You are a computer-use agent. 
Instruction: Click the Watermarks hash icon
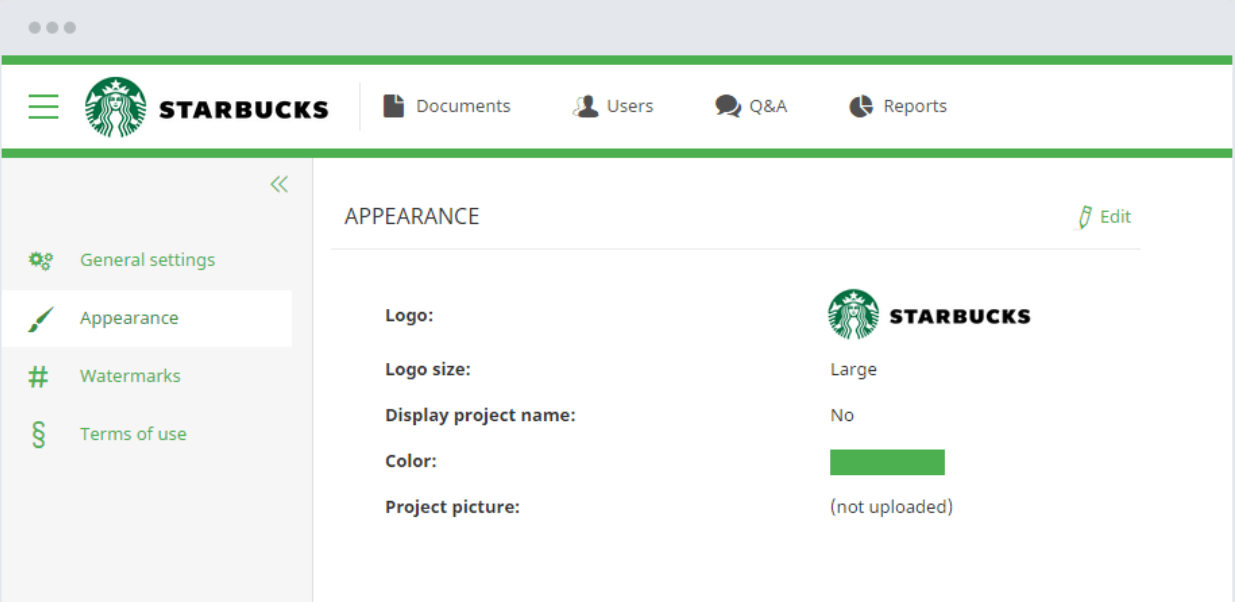[40, 376]
